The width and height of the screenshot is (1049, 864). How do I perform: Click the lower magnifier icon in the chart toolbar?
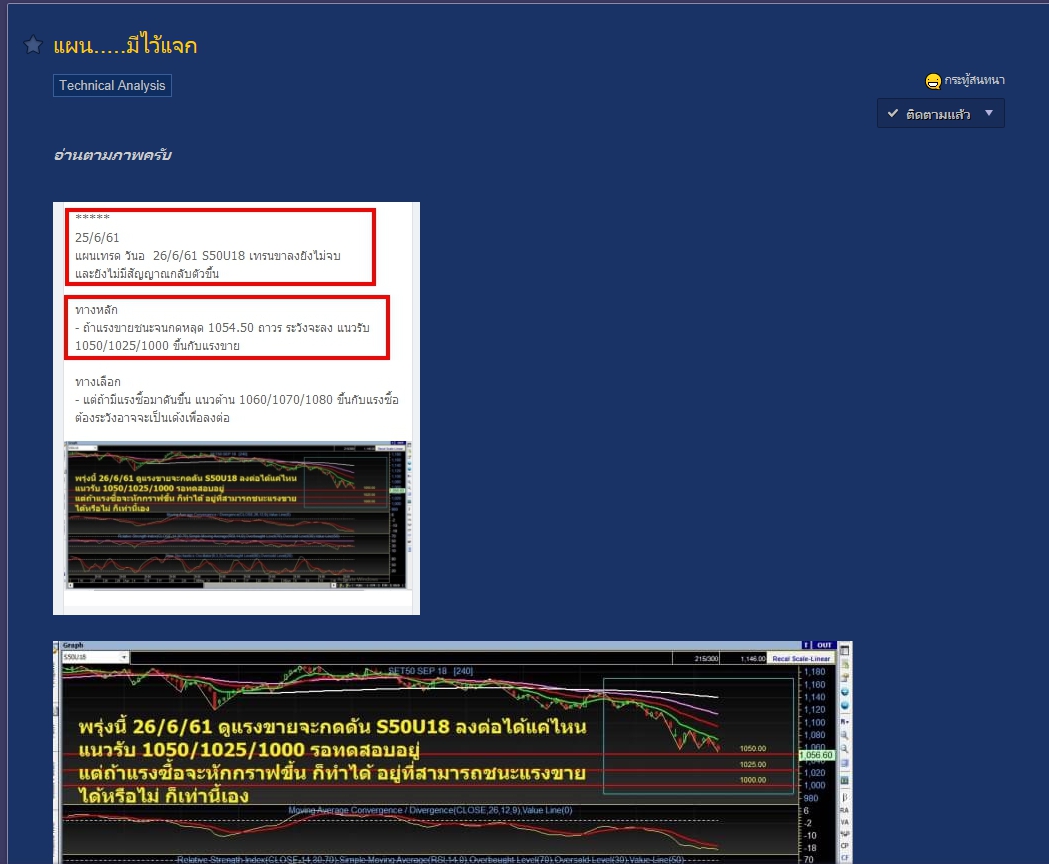[x=844, y=748]
